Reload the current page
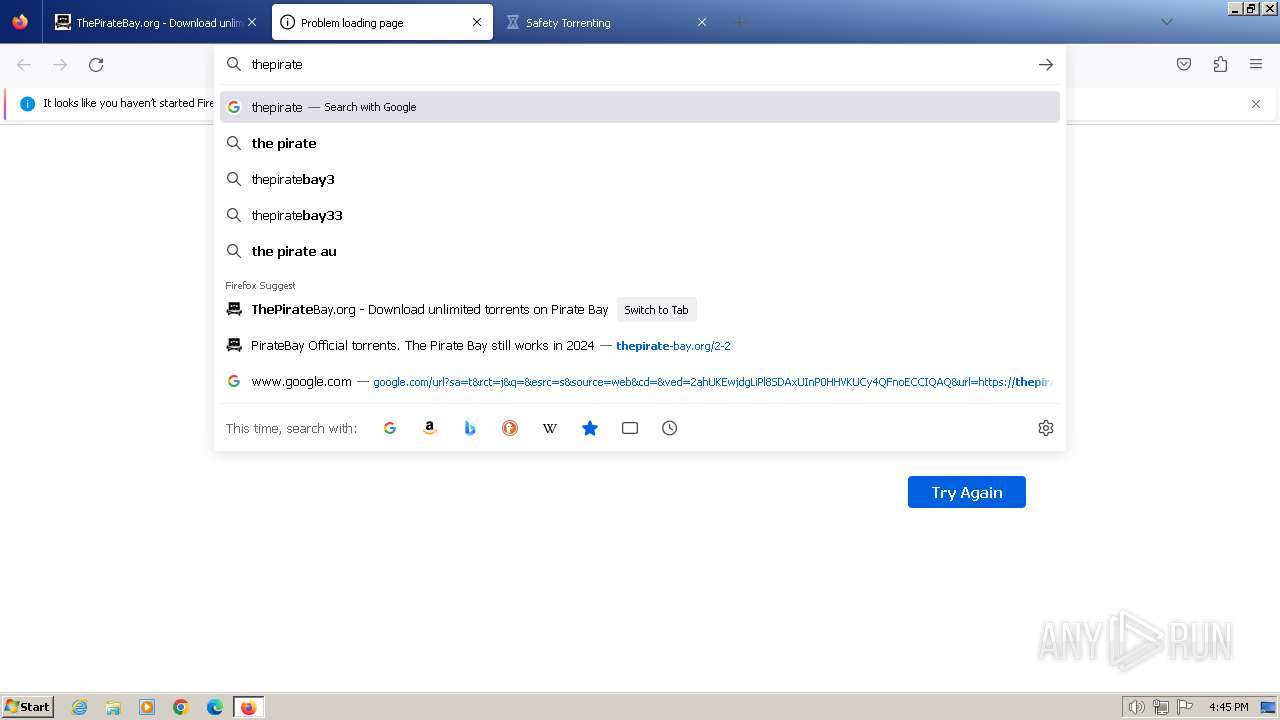The width and height of the screenshot is (1280, 720). [x=96, y=65]
